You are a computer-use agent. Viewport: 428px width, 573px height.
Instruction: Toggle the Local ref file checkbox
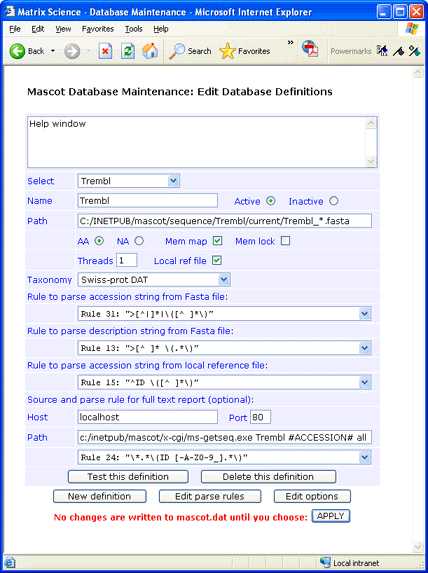coord(217,261)
